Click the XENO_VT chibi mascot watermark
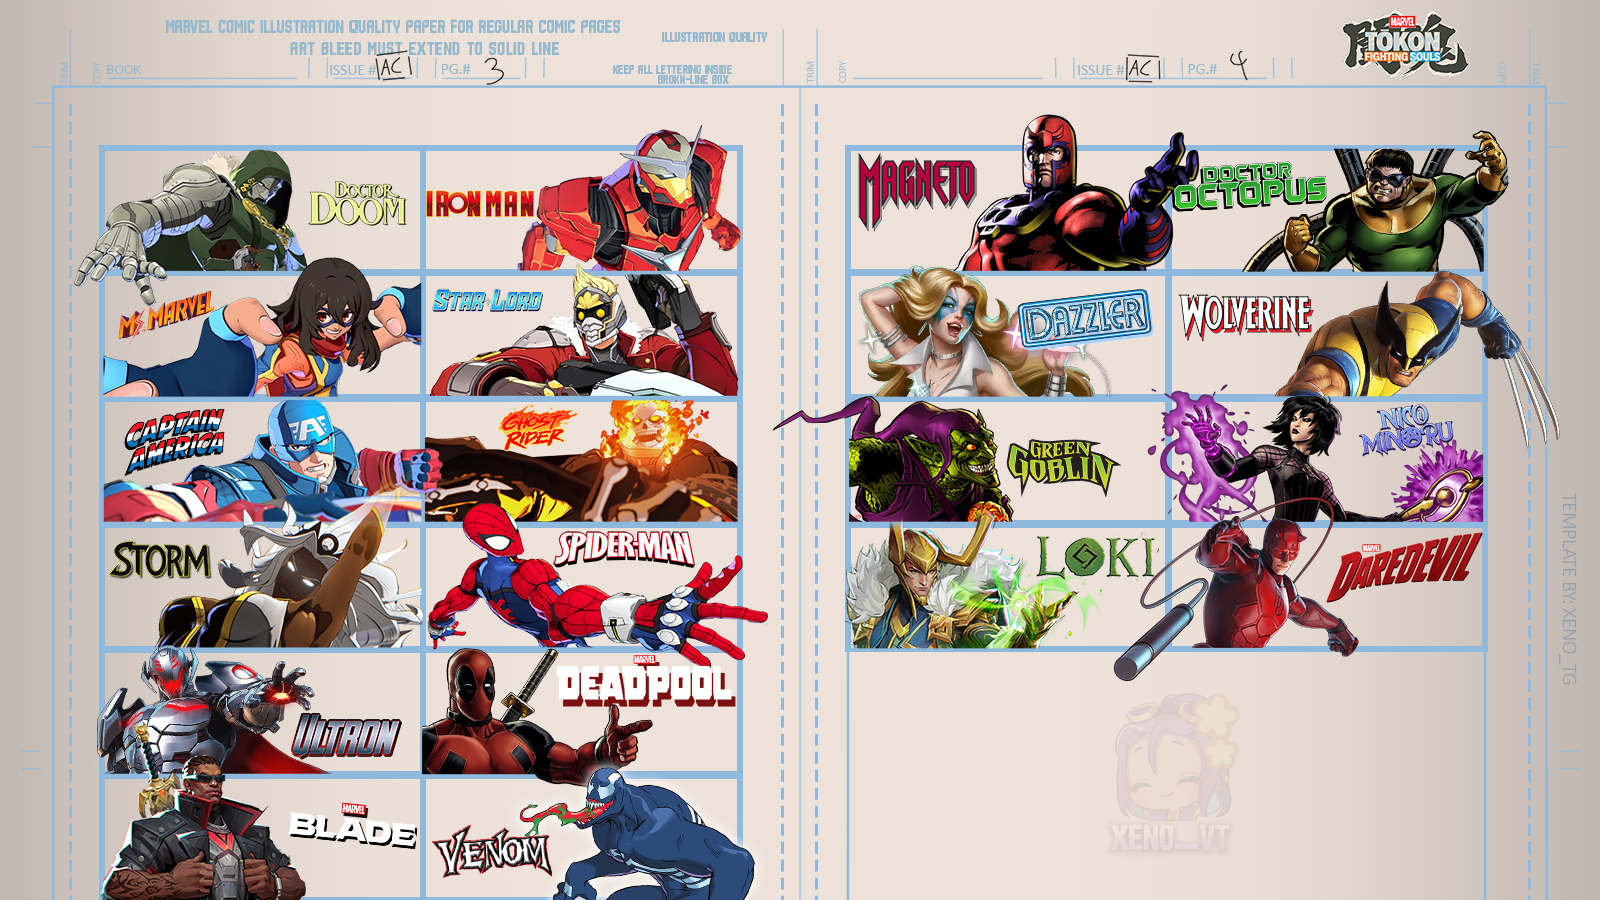The height and width of the screenshot is (900, 1600). tap(1169, 775)
